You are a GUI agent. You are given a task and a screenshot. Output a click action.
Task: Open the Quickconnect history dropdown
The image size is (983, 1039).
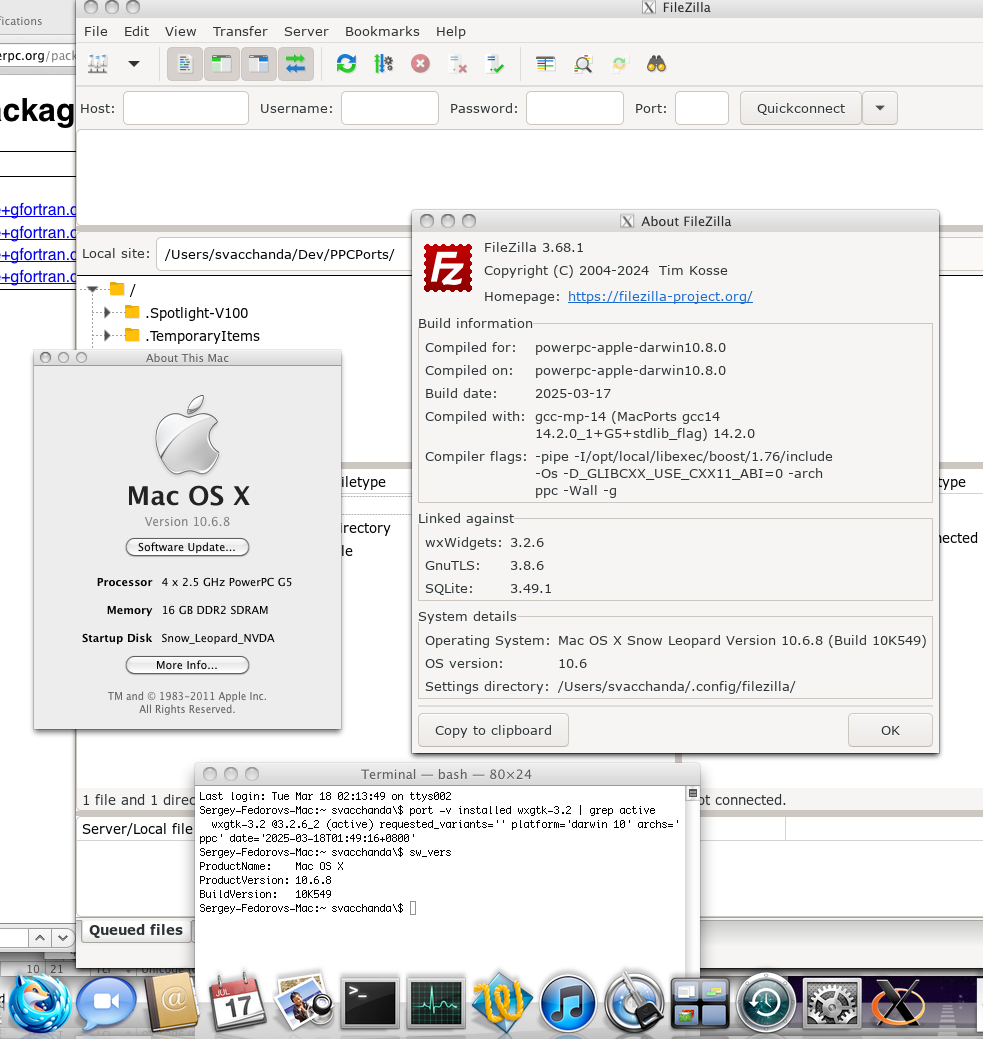click(x=880, y=108)
